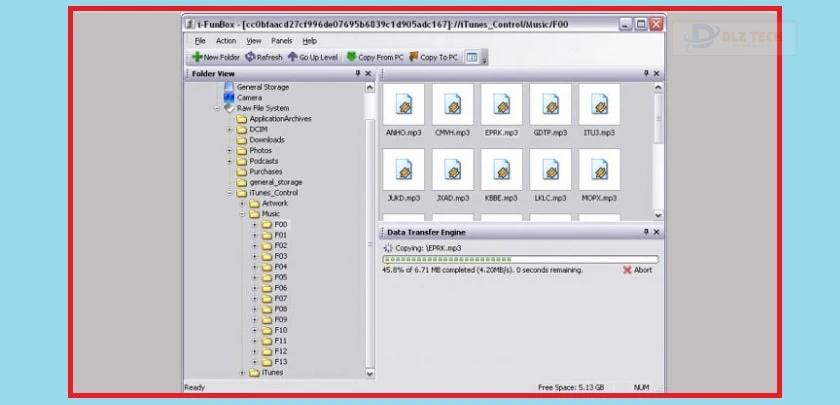Select the F10 folder
Screen dimensions: 840x405
pos(281,330)
